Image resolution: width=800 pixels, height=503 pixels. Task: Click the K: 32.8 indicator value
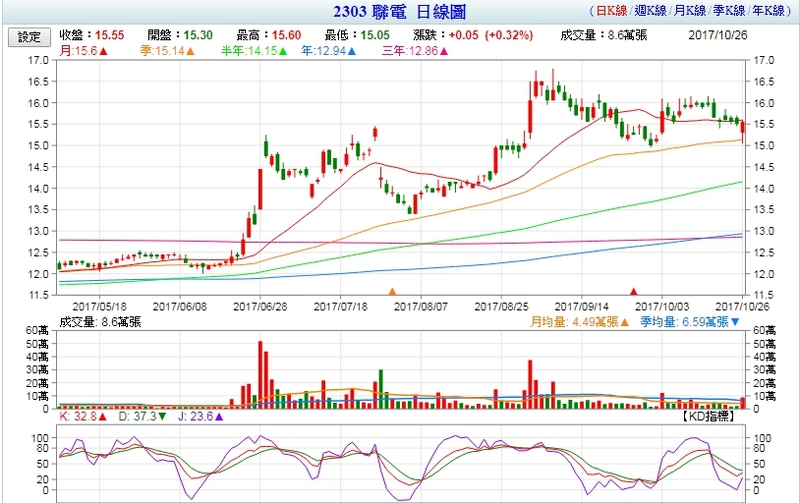[78, 417]
